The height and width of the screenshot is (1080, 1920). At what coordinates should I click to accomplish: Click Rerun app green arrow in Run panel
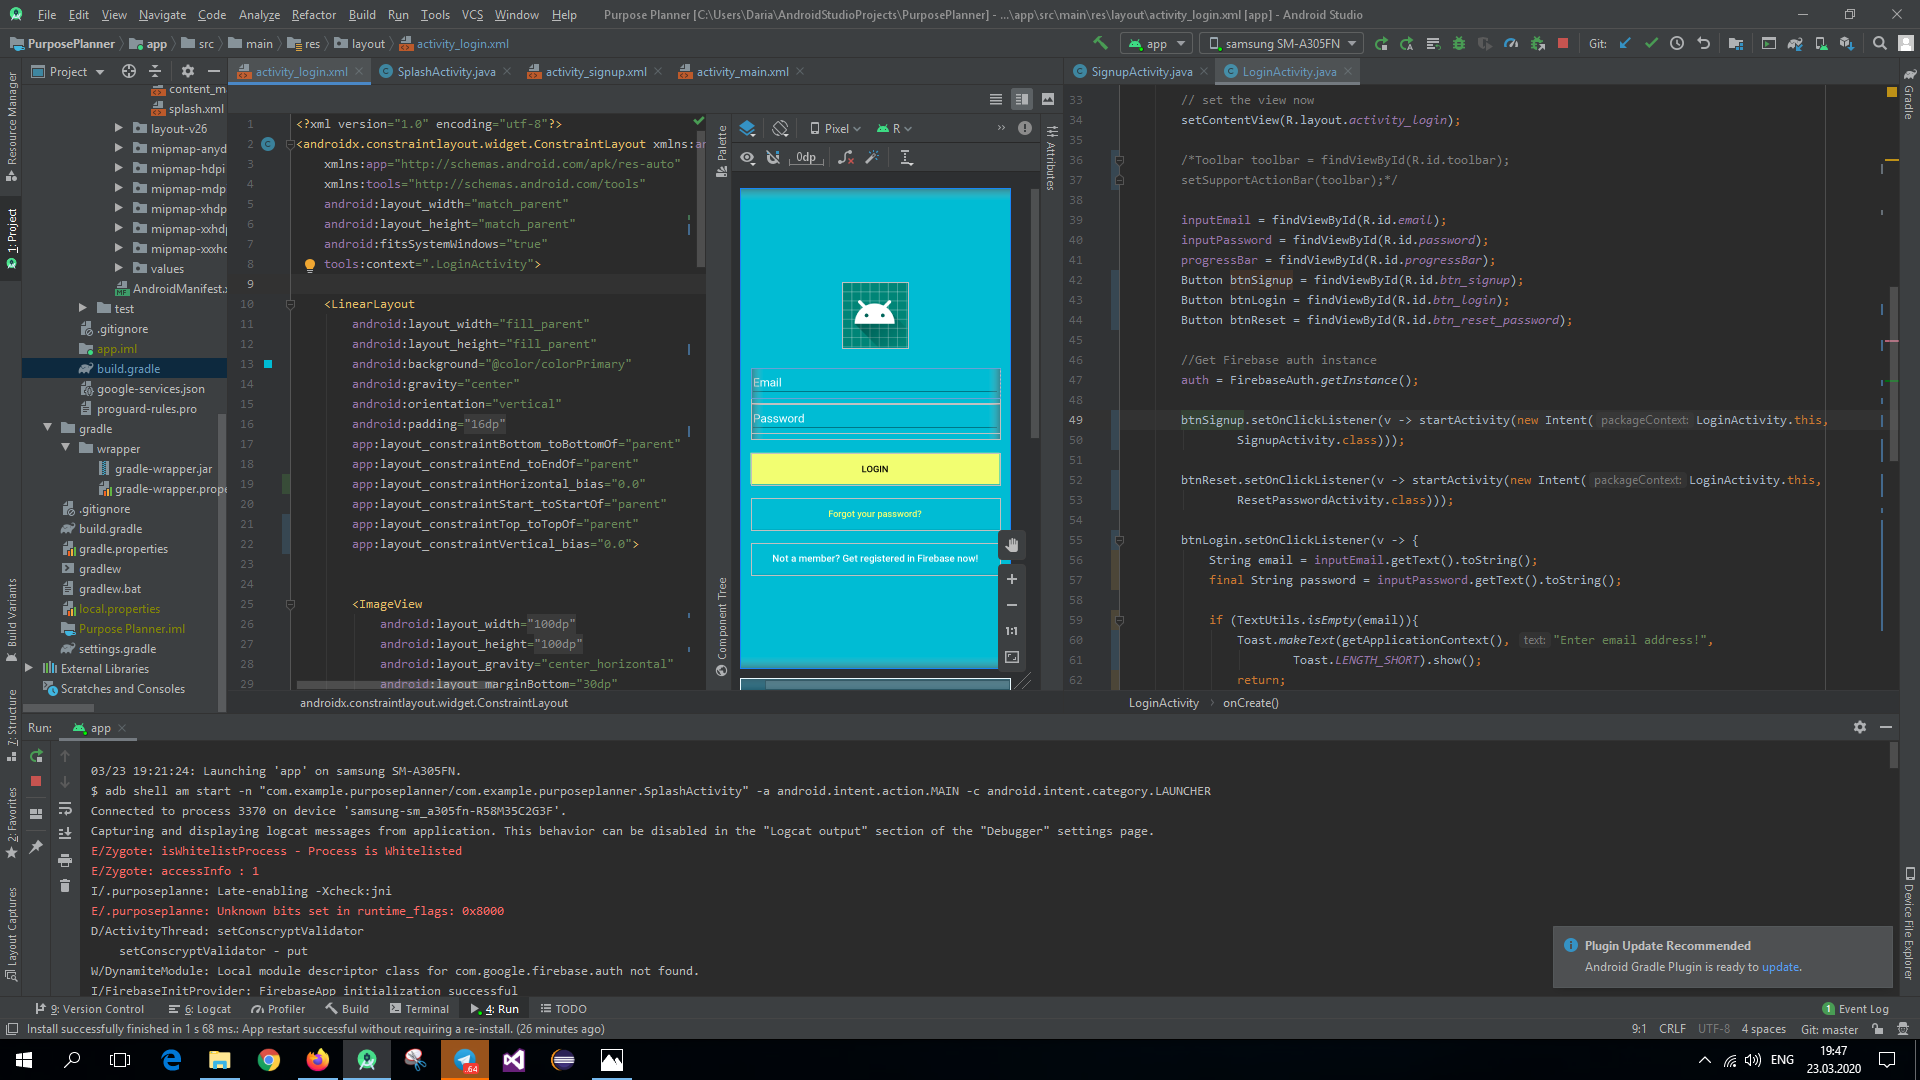point(36,756)
